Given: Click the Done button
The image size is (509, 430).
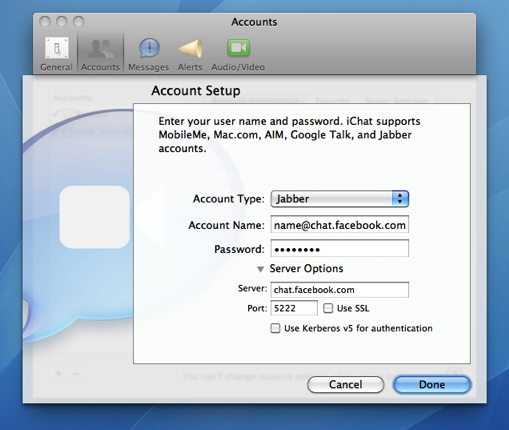Looking at the screenshot, I should click(432, 385).
